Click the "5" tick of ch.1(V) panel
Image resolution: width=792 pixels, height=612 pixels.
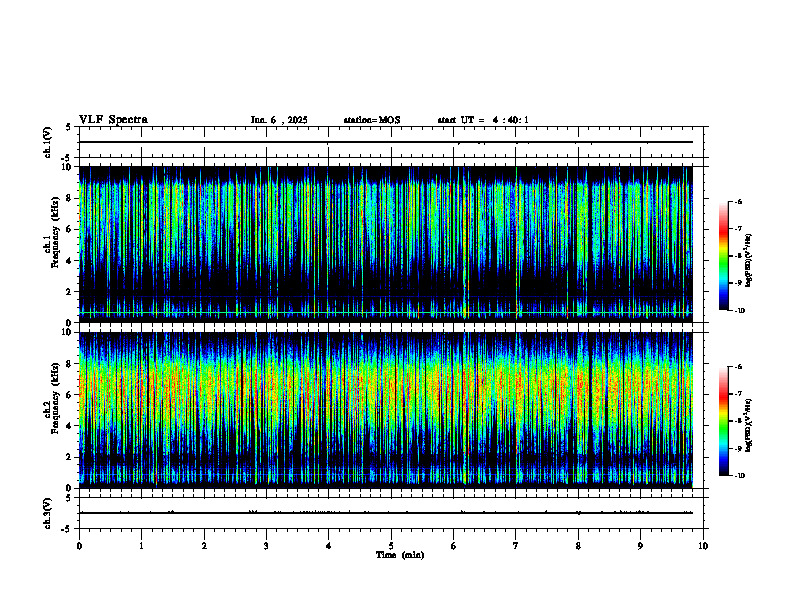coord(69,128)
